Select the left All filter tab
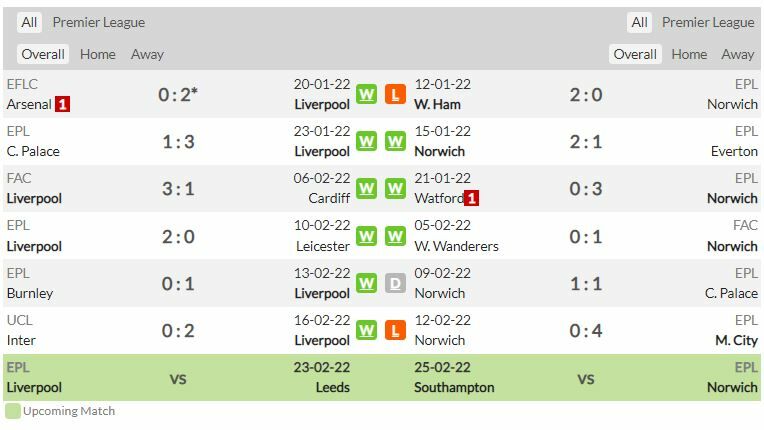This screenshot has width=764, height=430. click(x=30, y=22)
